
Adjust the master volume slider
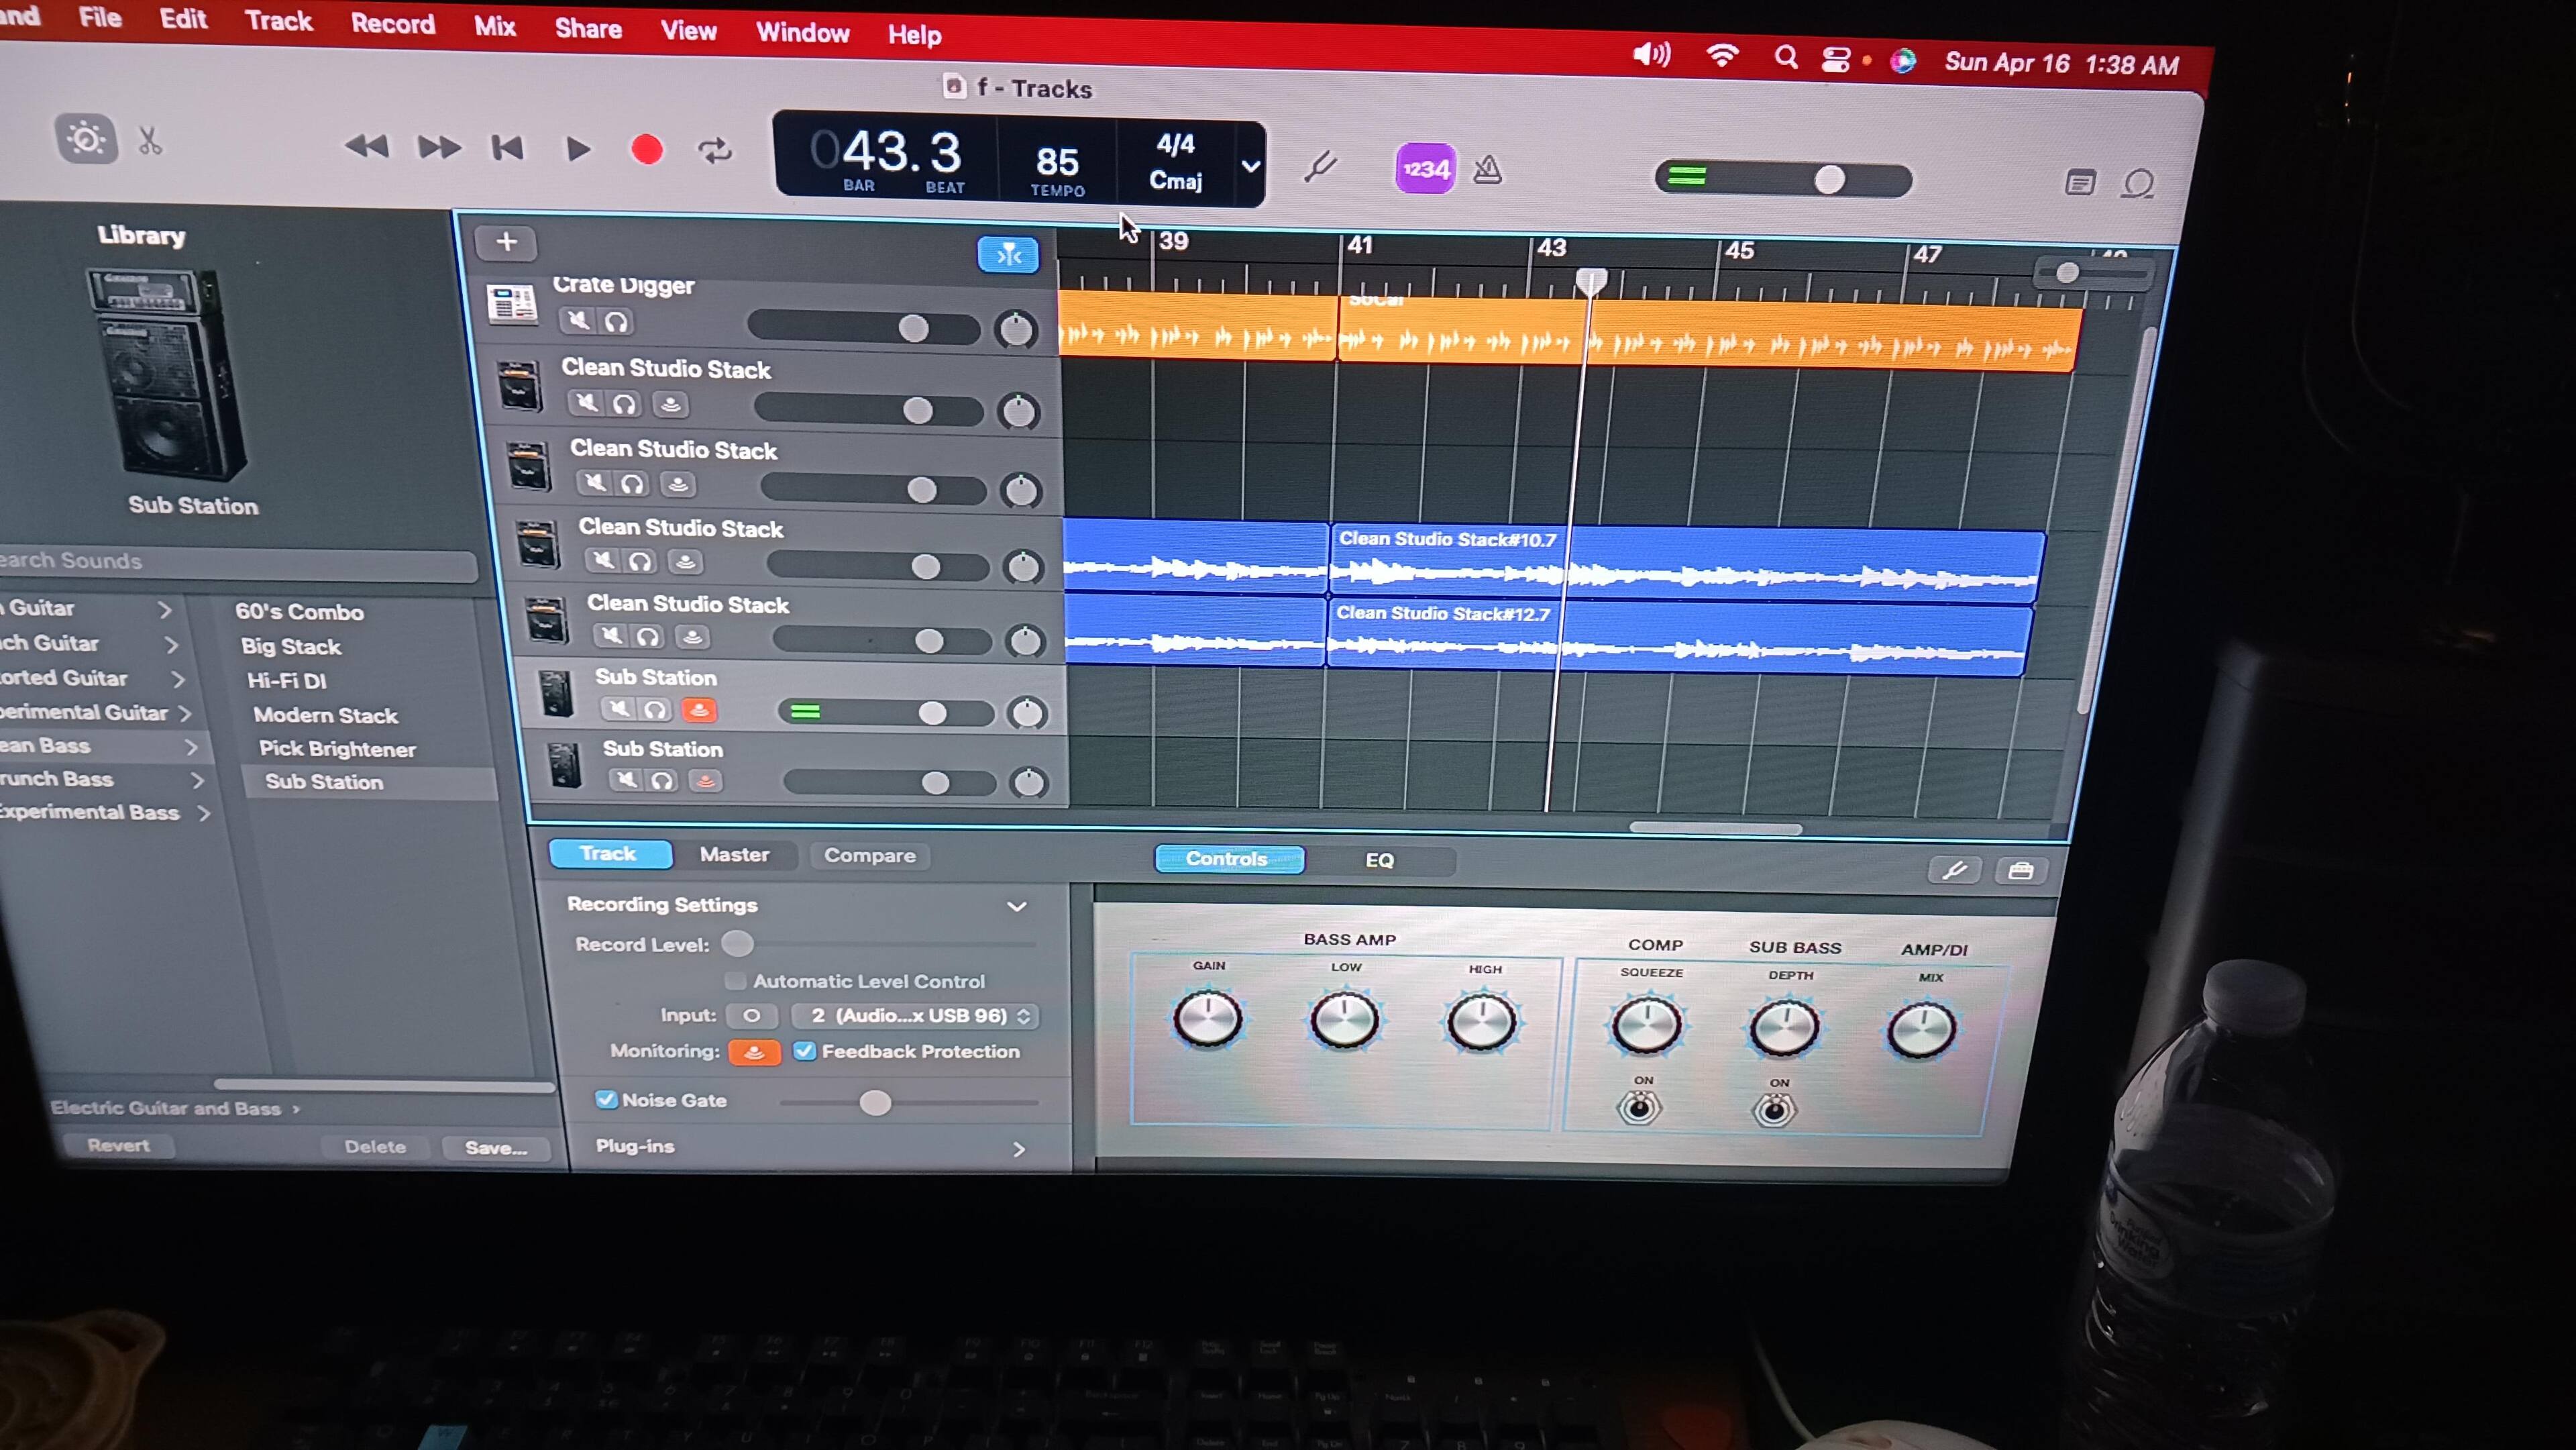click(x=1829, y=180)
